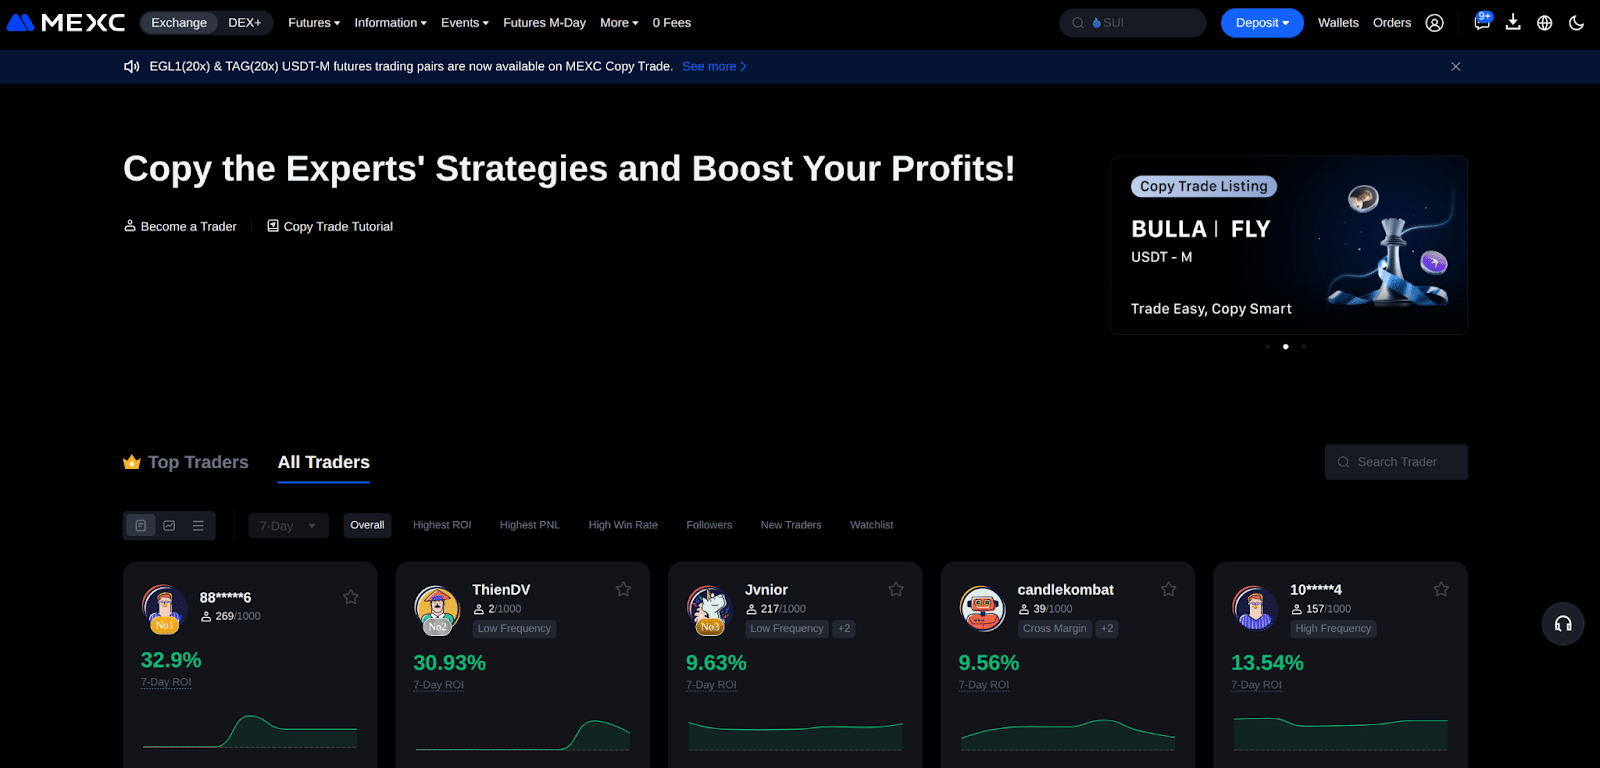The width and height of the screenshot is (1600, 768).
Task: Click the 32.9% 7-Day ROI value
Action: tap(171, 660)
